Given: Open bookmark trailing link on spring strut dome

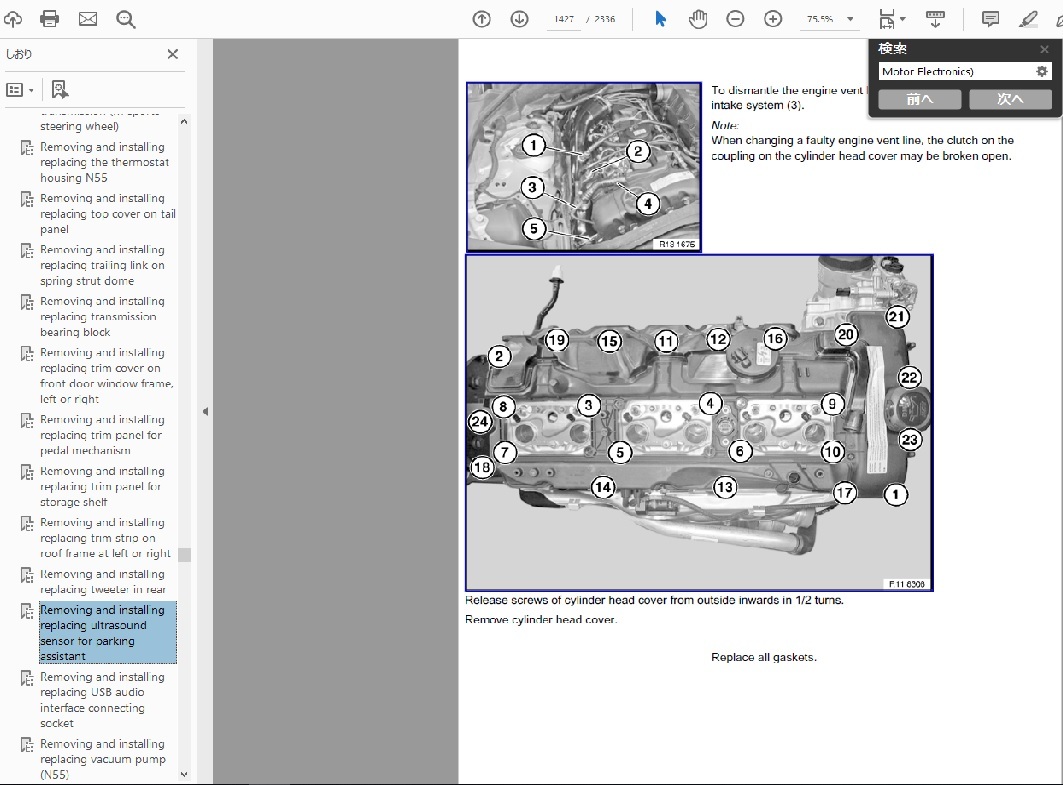Looking at the screenshot, I should pyautogui.click(x=102, y=265).
